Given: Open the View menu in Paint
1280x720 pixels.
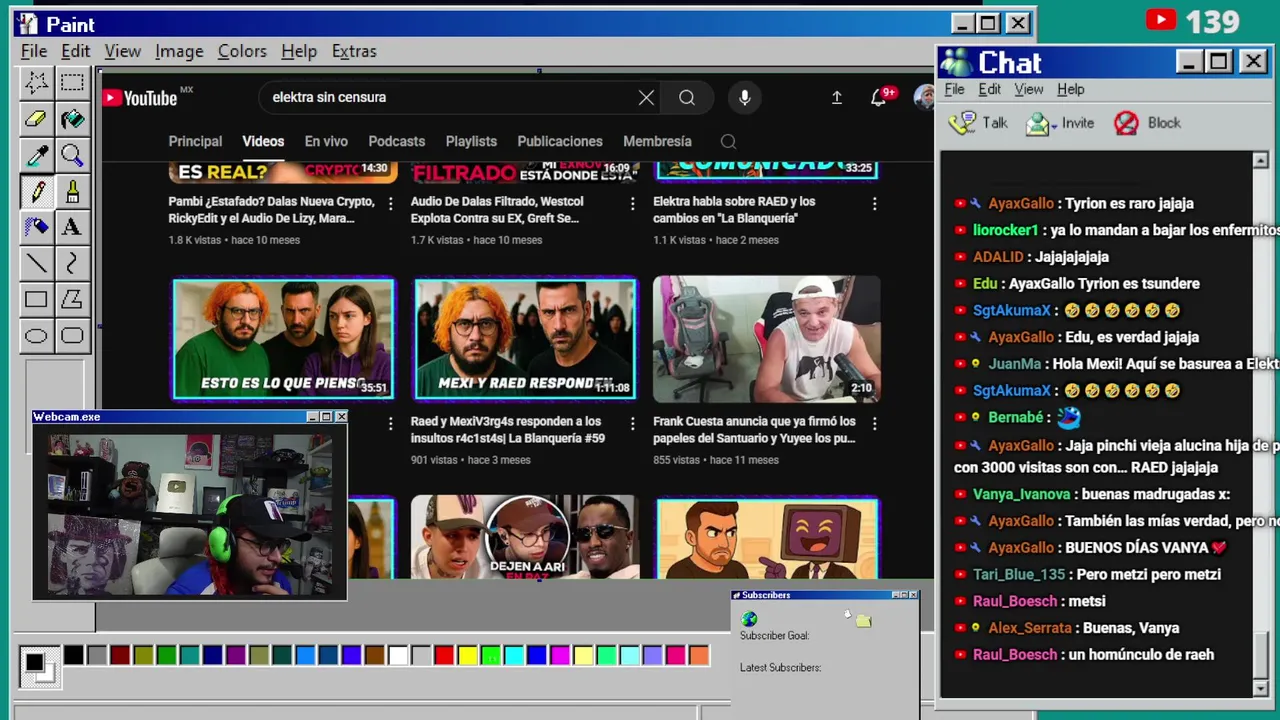Looking at the screenshot, I should (x=123, y=51).
